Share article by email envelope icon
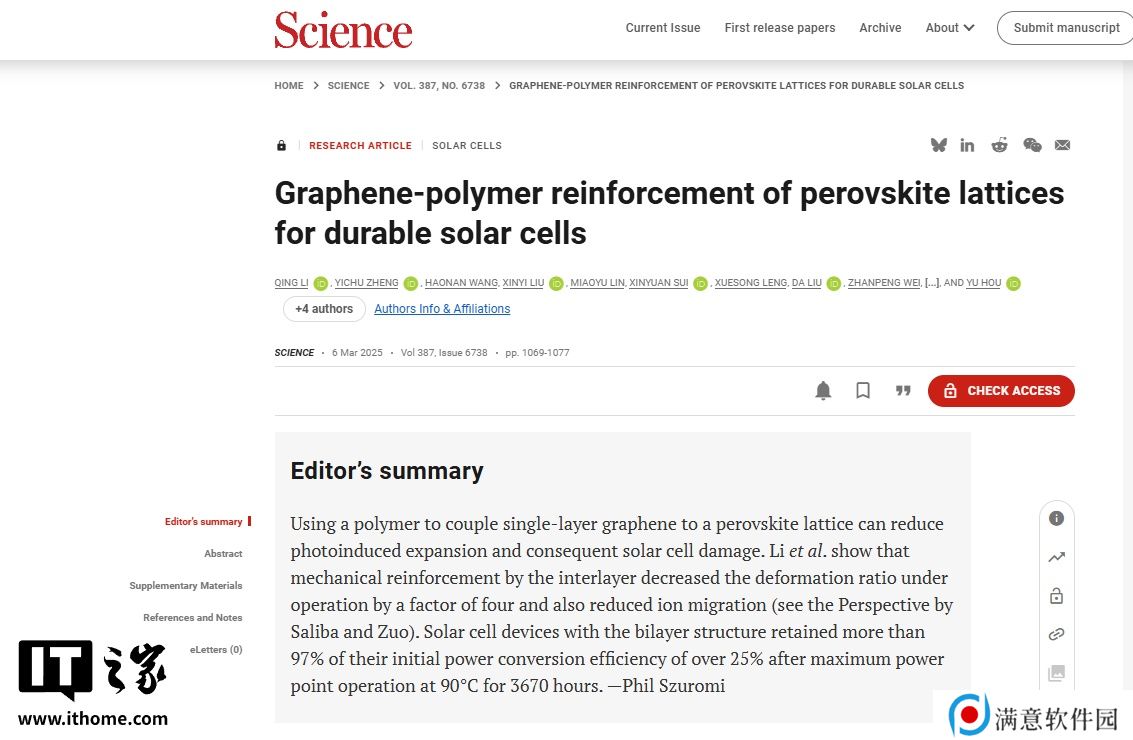1133x740 pixels. click(1062, 145)
